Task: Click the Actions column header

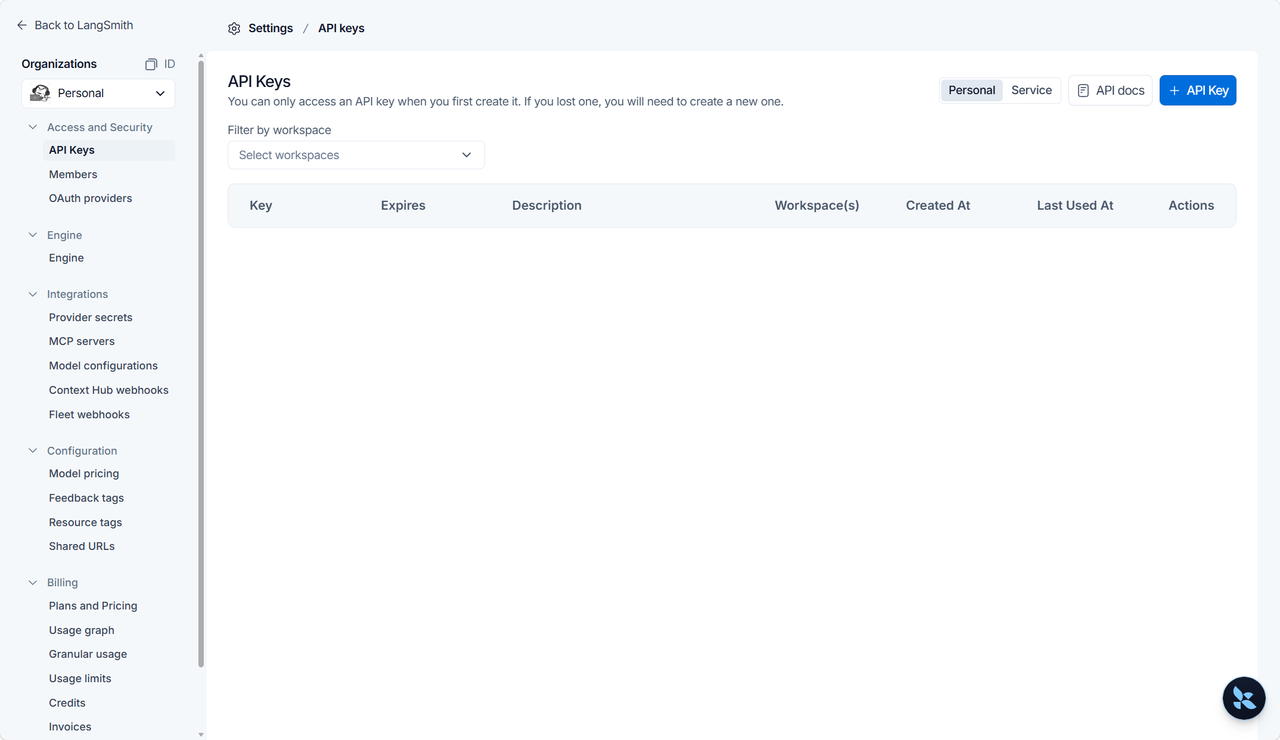Action: [x=1191, y=205]
